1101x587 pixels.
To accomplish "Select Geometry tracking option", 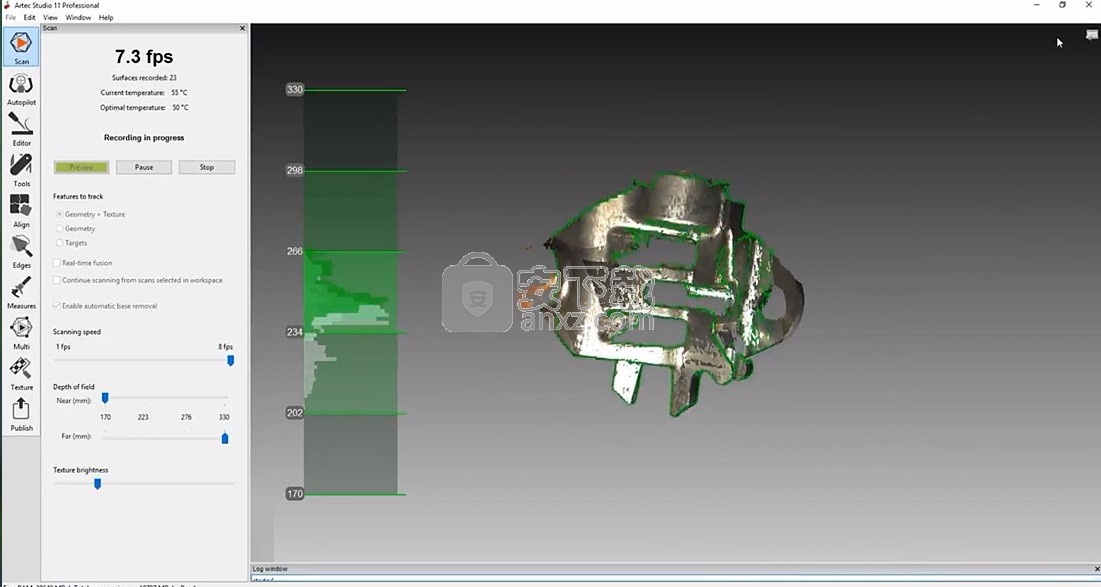I will tap(75, 228).
